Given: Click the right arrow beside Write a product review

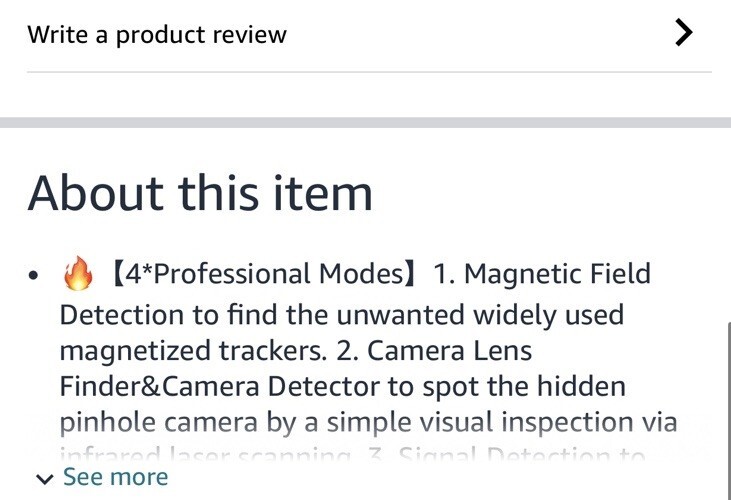Looking at the screenshot, I should (684, 34).
